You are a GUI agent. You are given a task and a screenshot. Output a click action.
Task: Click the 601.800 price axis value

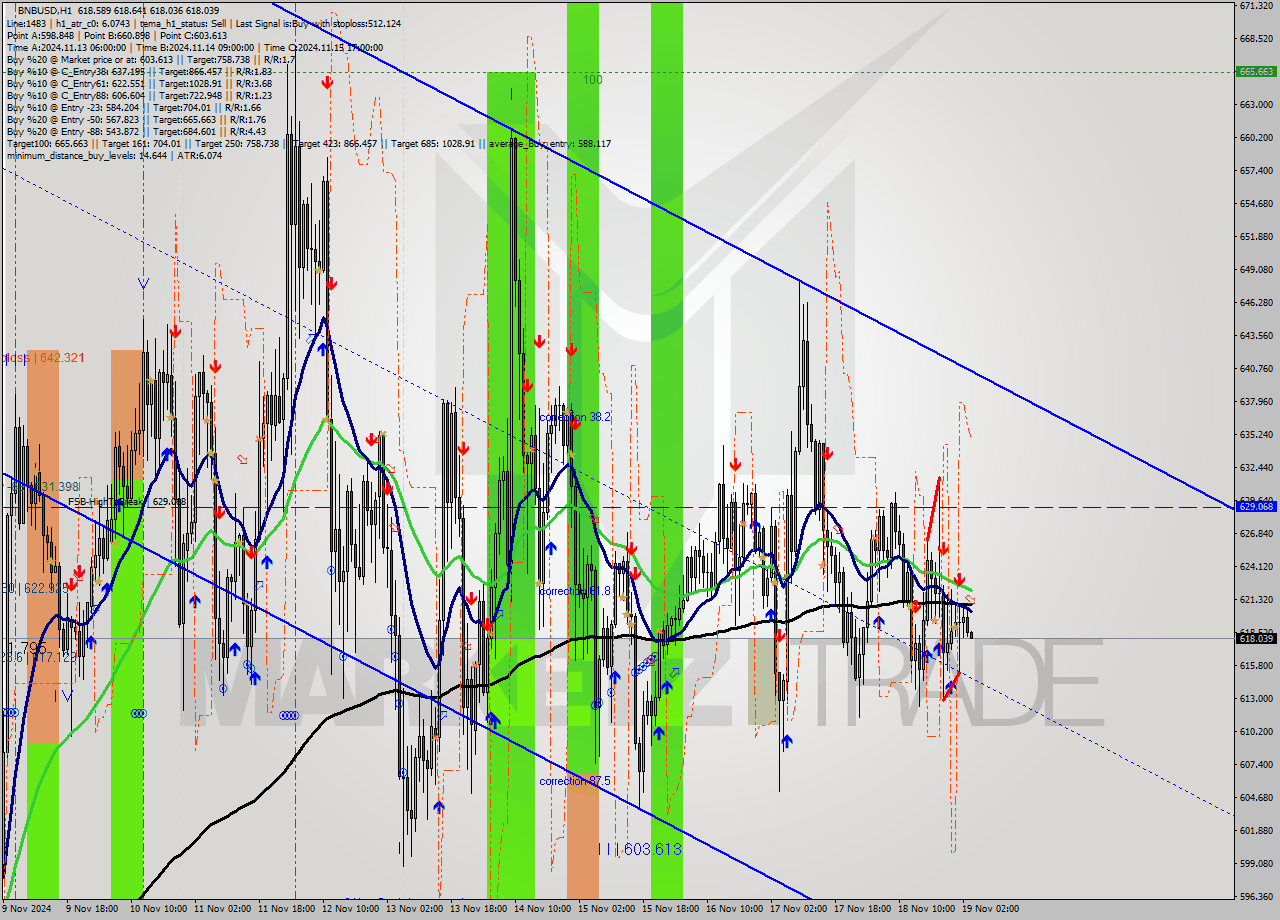1255,831
